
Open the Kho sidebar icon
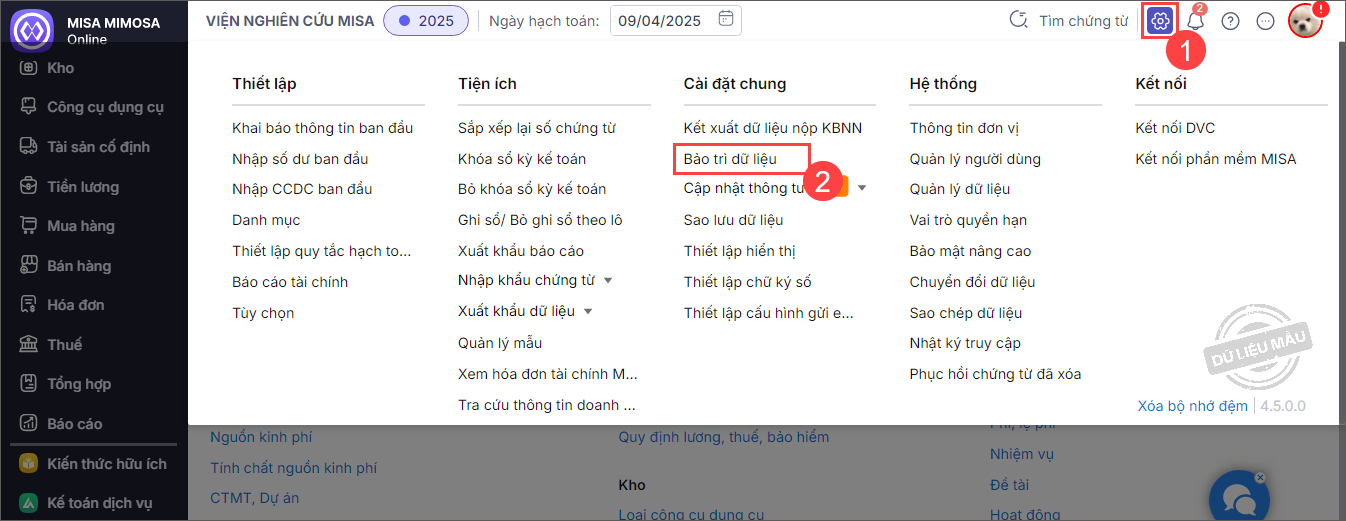pos(30,68)
